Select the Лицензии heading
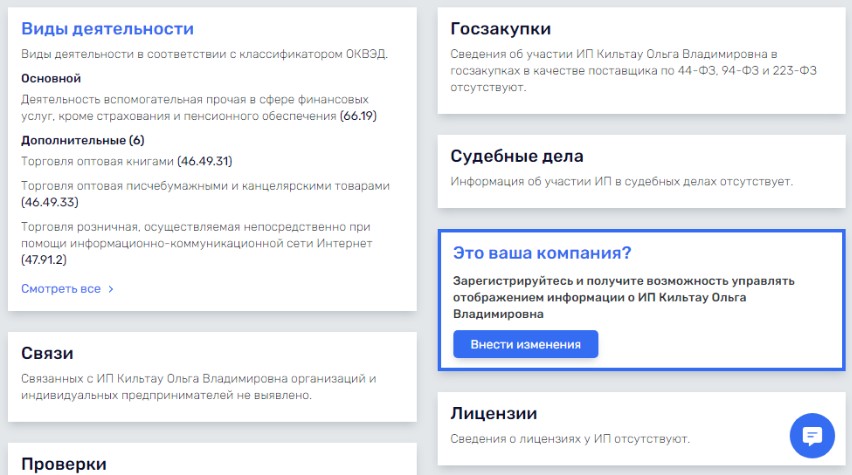The height and width of the screenshot is (475, 852). point(493,413)
